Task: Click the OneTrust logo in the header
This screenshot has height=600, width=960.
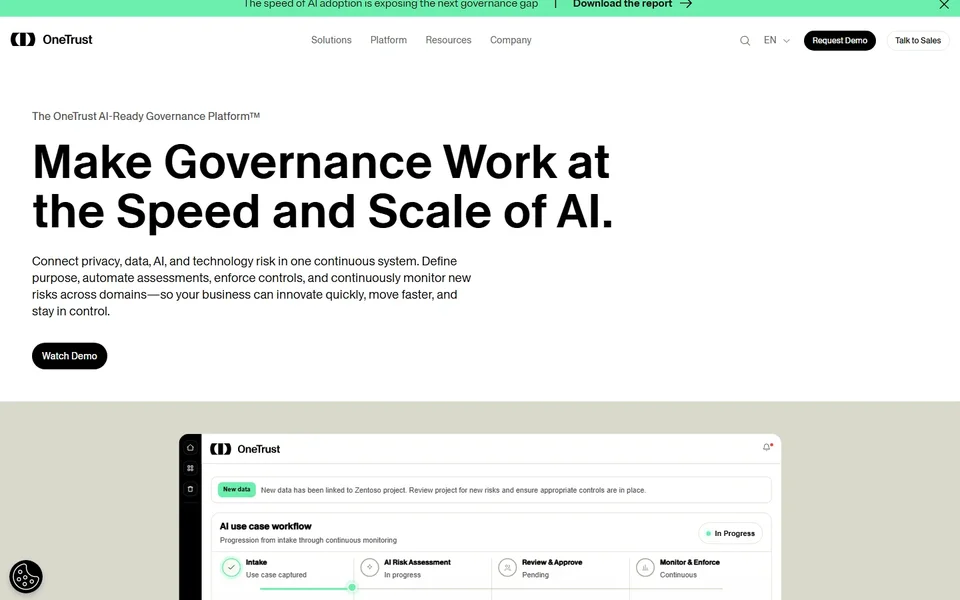Action: click(x=51, y=40)
